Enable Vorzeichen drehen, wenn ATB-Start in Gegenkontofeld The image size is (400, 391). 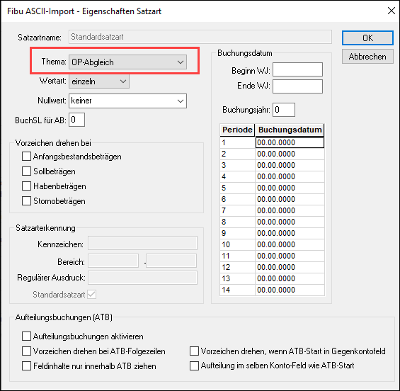194,351
